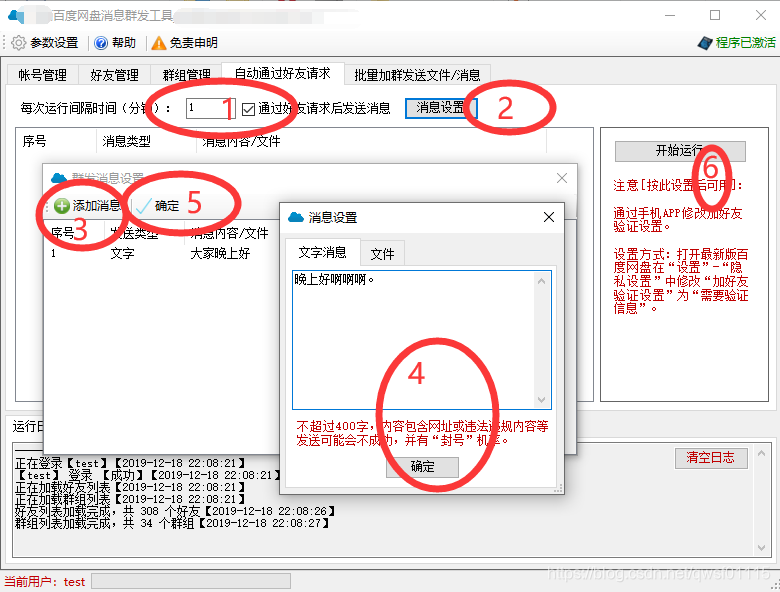
Task: Click 当前用户: test status text
Action: click(45, 582)
